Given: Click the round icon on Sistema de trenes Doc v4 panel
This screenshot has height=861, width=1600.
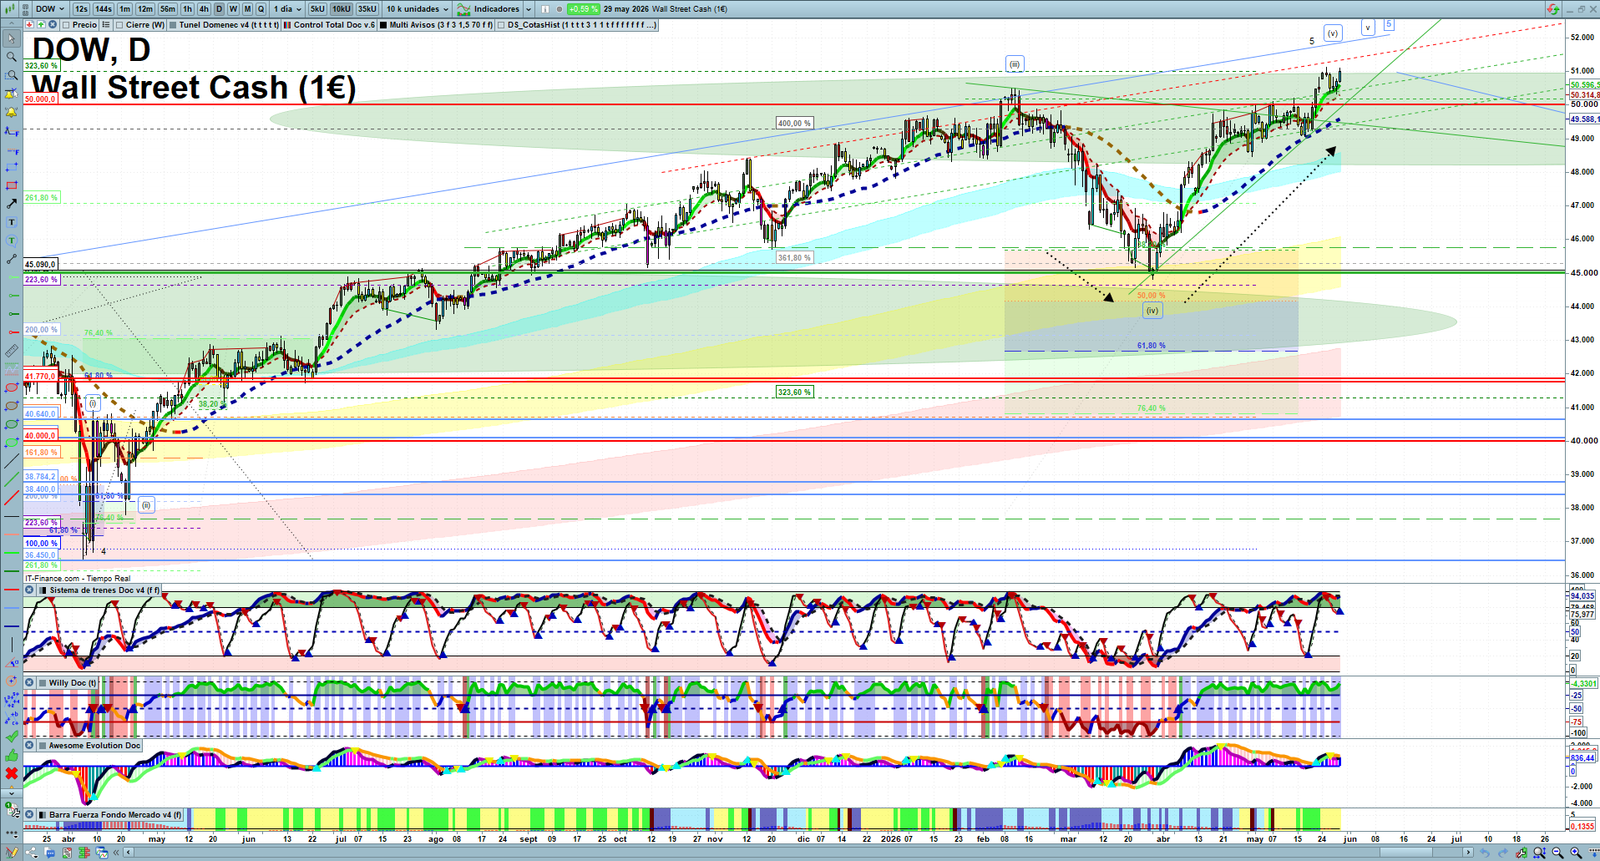Looking at the screenshot, I should [x=30, y=590].
